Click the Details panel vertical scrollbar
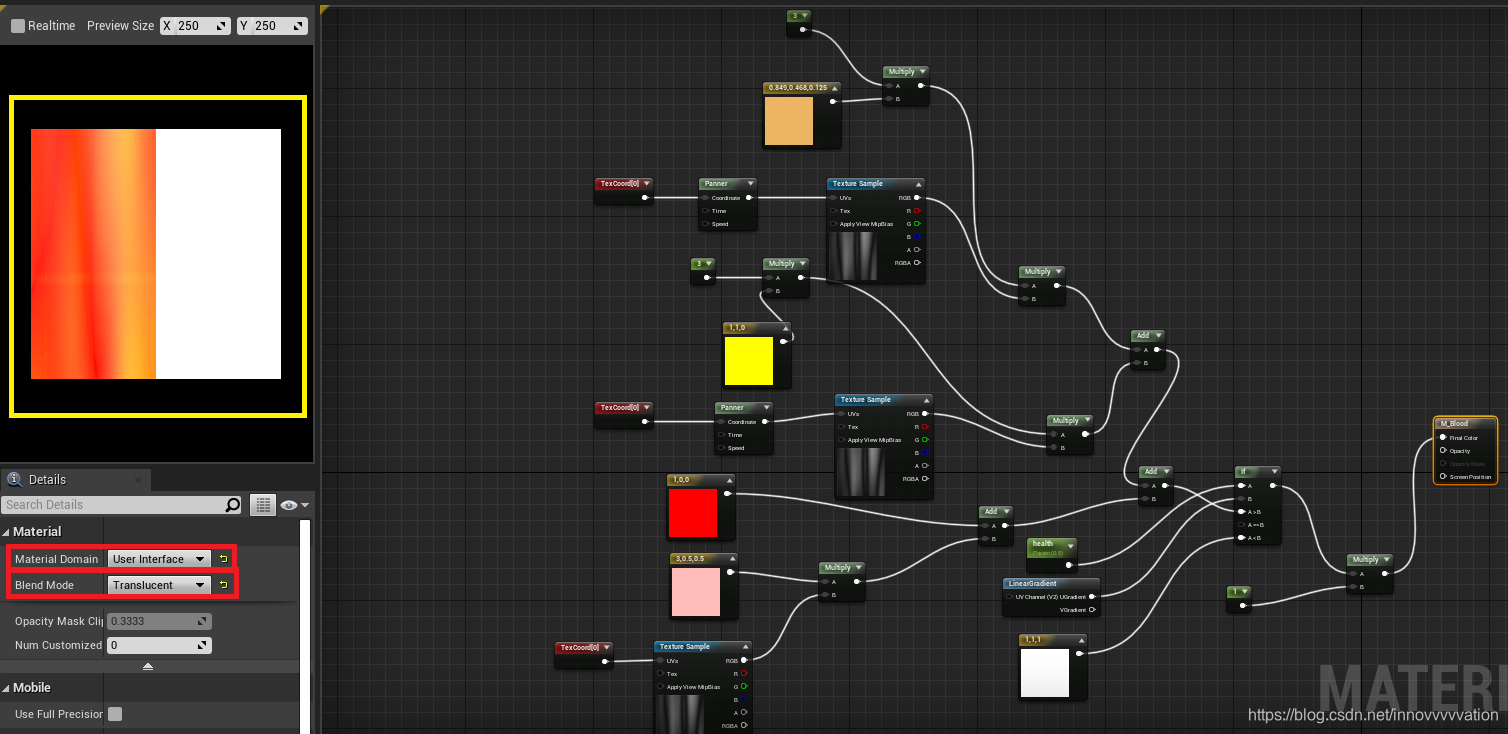The width and height of the screenshot is (1508, 734). (306, 626)
